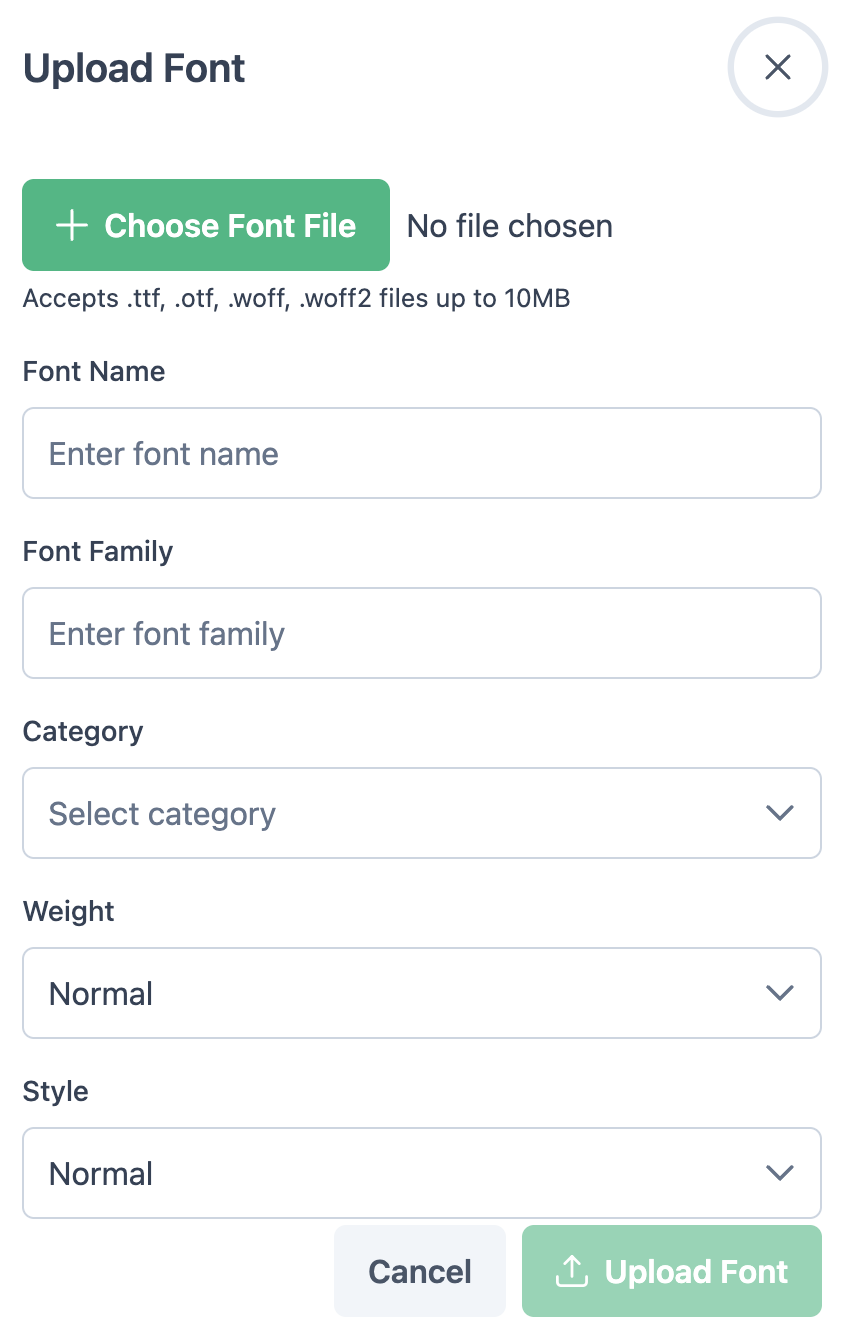Click the Weight label
This screenshot has width=848, height=1340.
(x=69, y=912)
